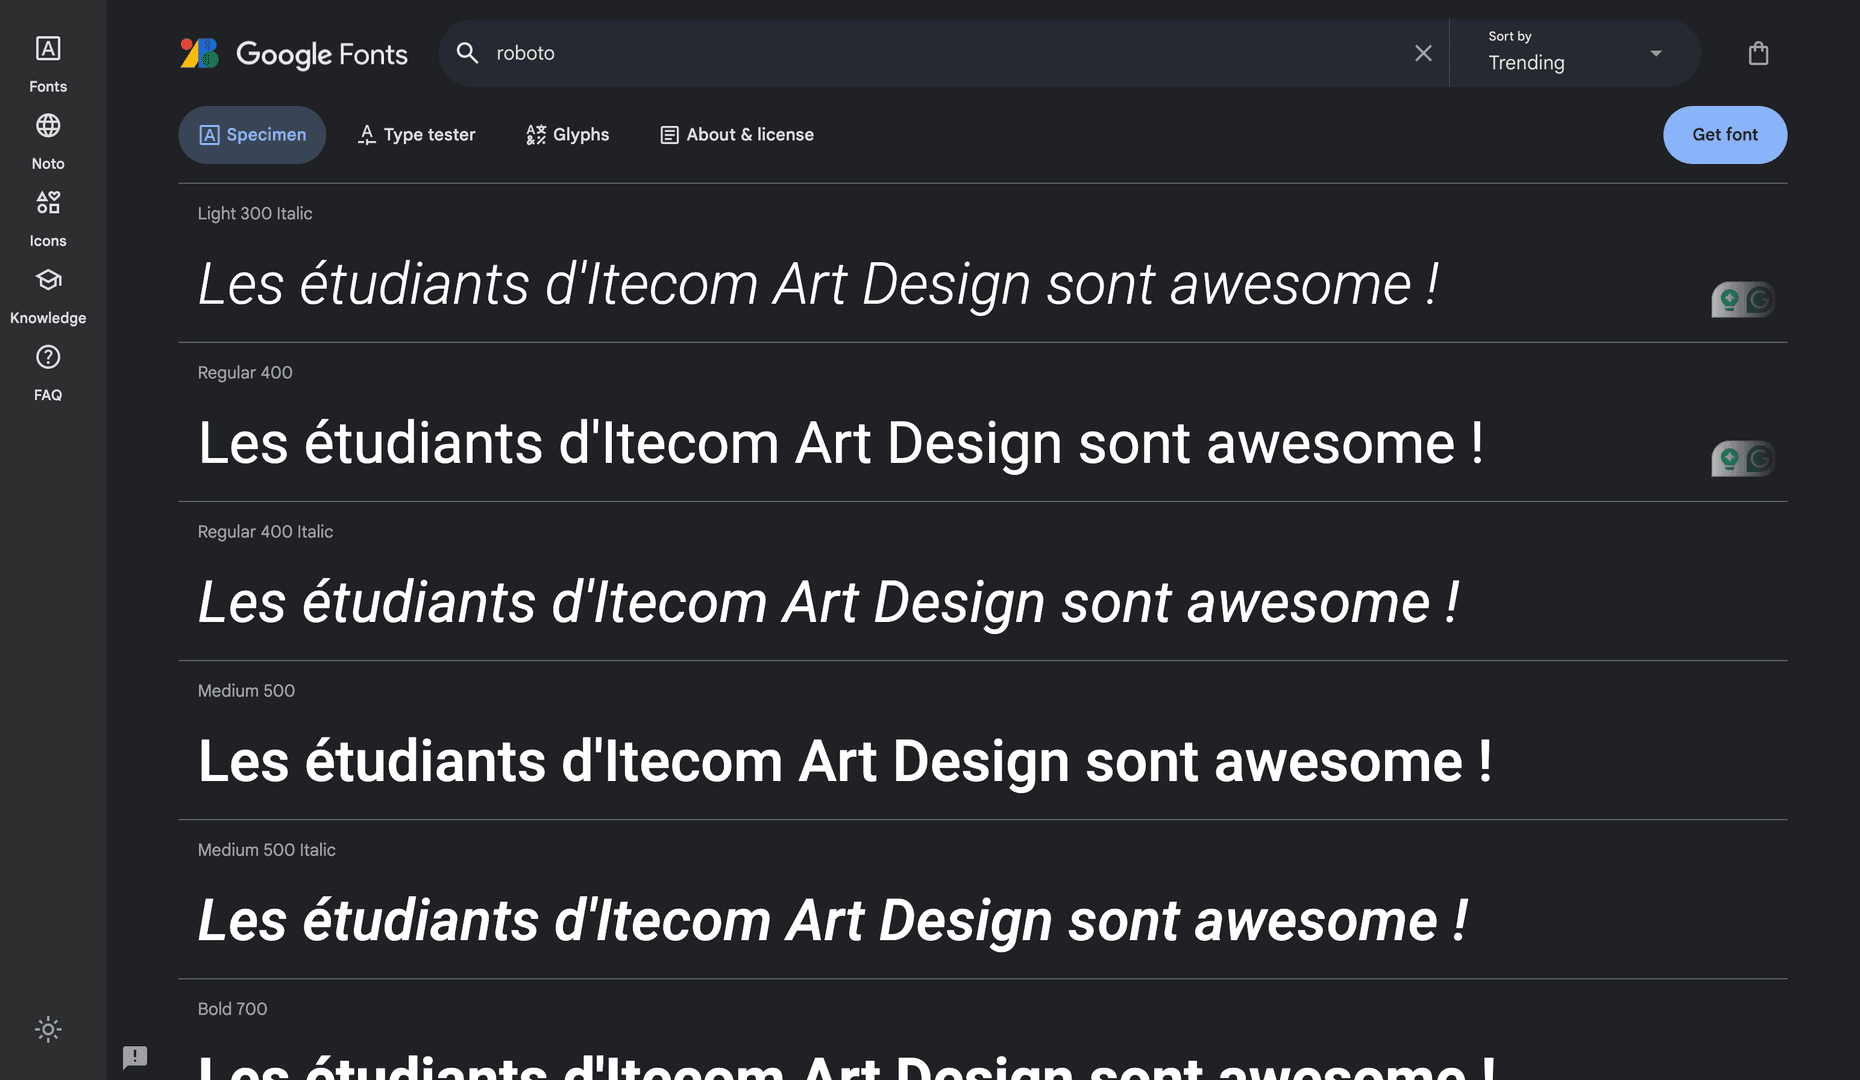
Task: Switch to the Type tester tab
Action: point(416,135)
